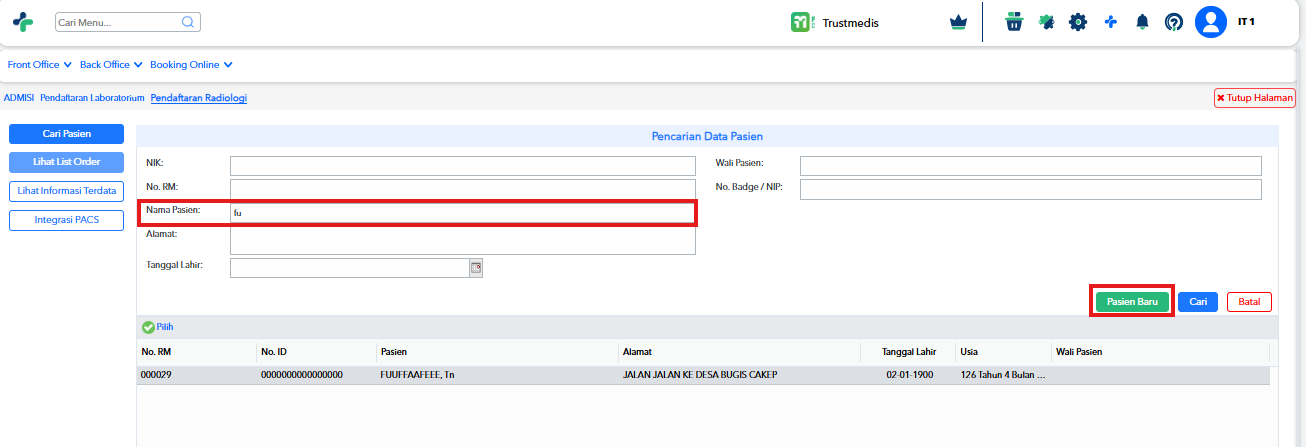This screenshot has width=1306, height=447.
Task: Click the Trustmedis logo in the top-left corner
Action: pos(22,22)
